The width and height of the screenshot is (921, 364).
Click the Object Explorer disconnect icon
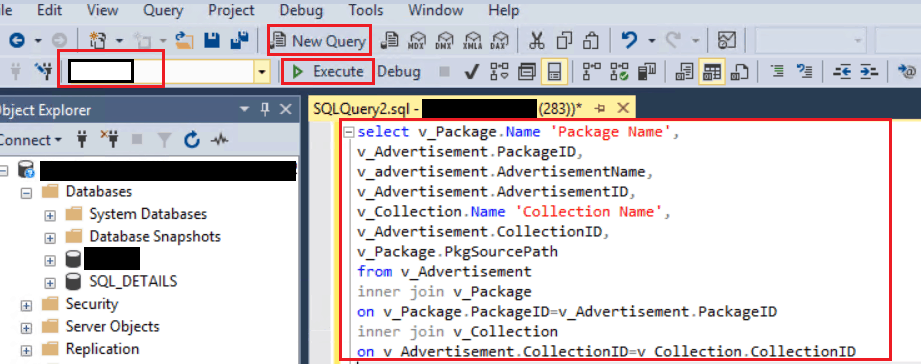tap(109, 140)
